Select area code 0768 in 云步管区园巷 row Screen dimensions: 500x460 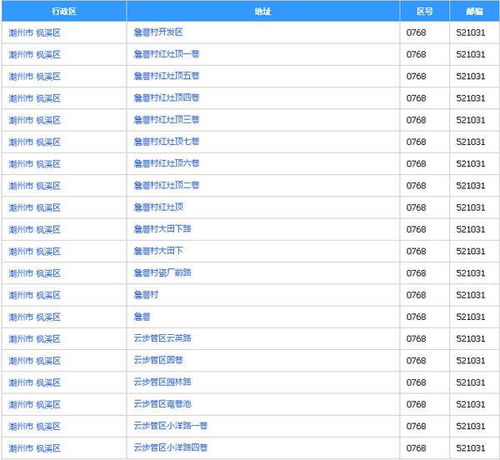click(416, 361)
